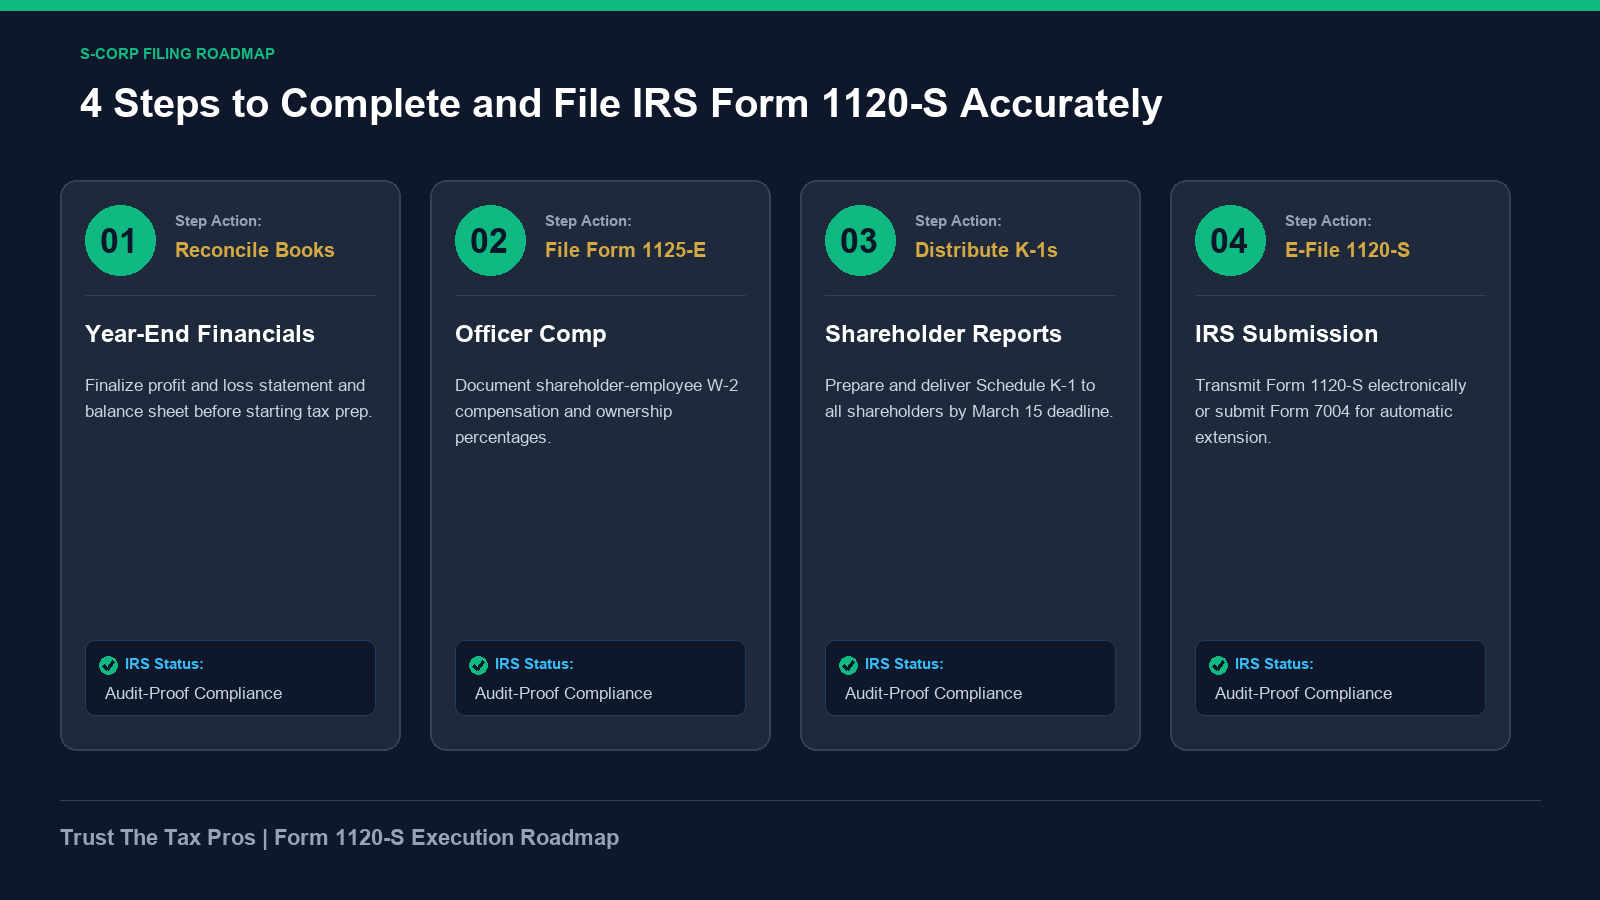Click the checkmark icon in the Year-End Financials card
Image resolution: width=1600 pixels, height=900 pixels.
[x=109, y=665]
